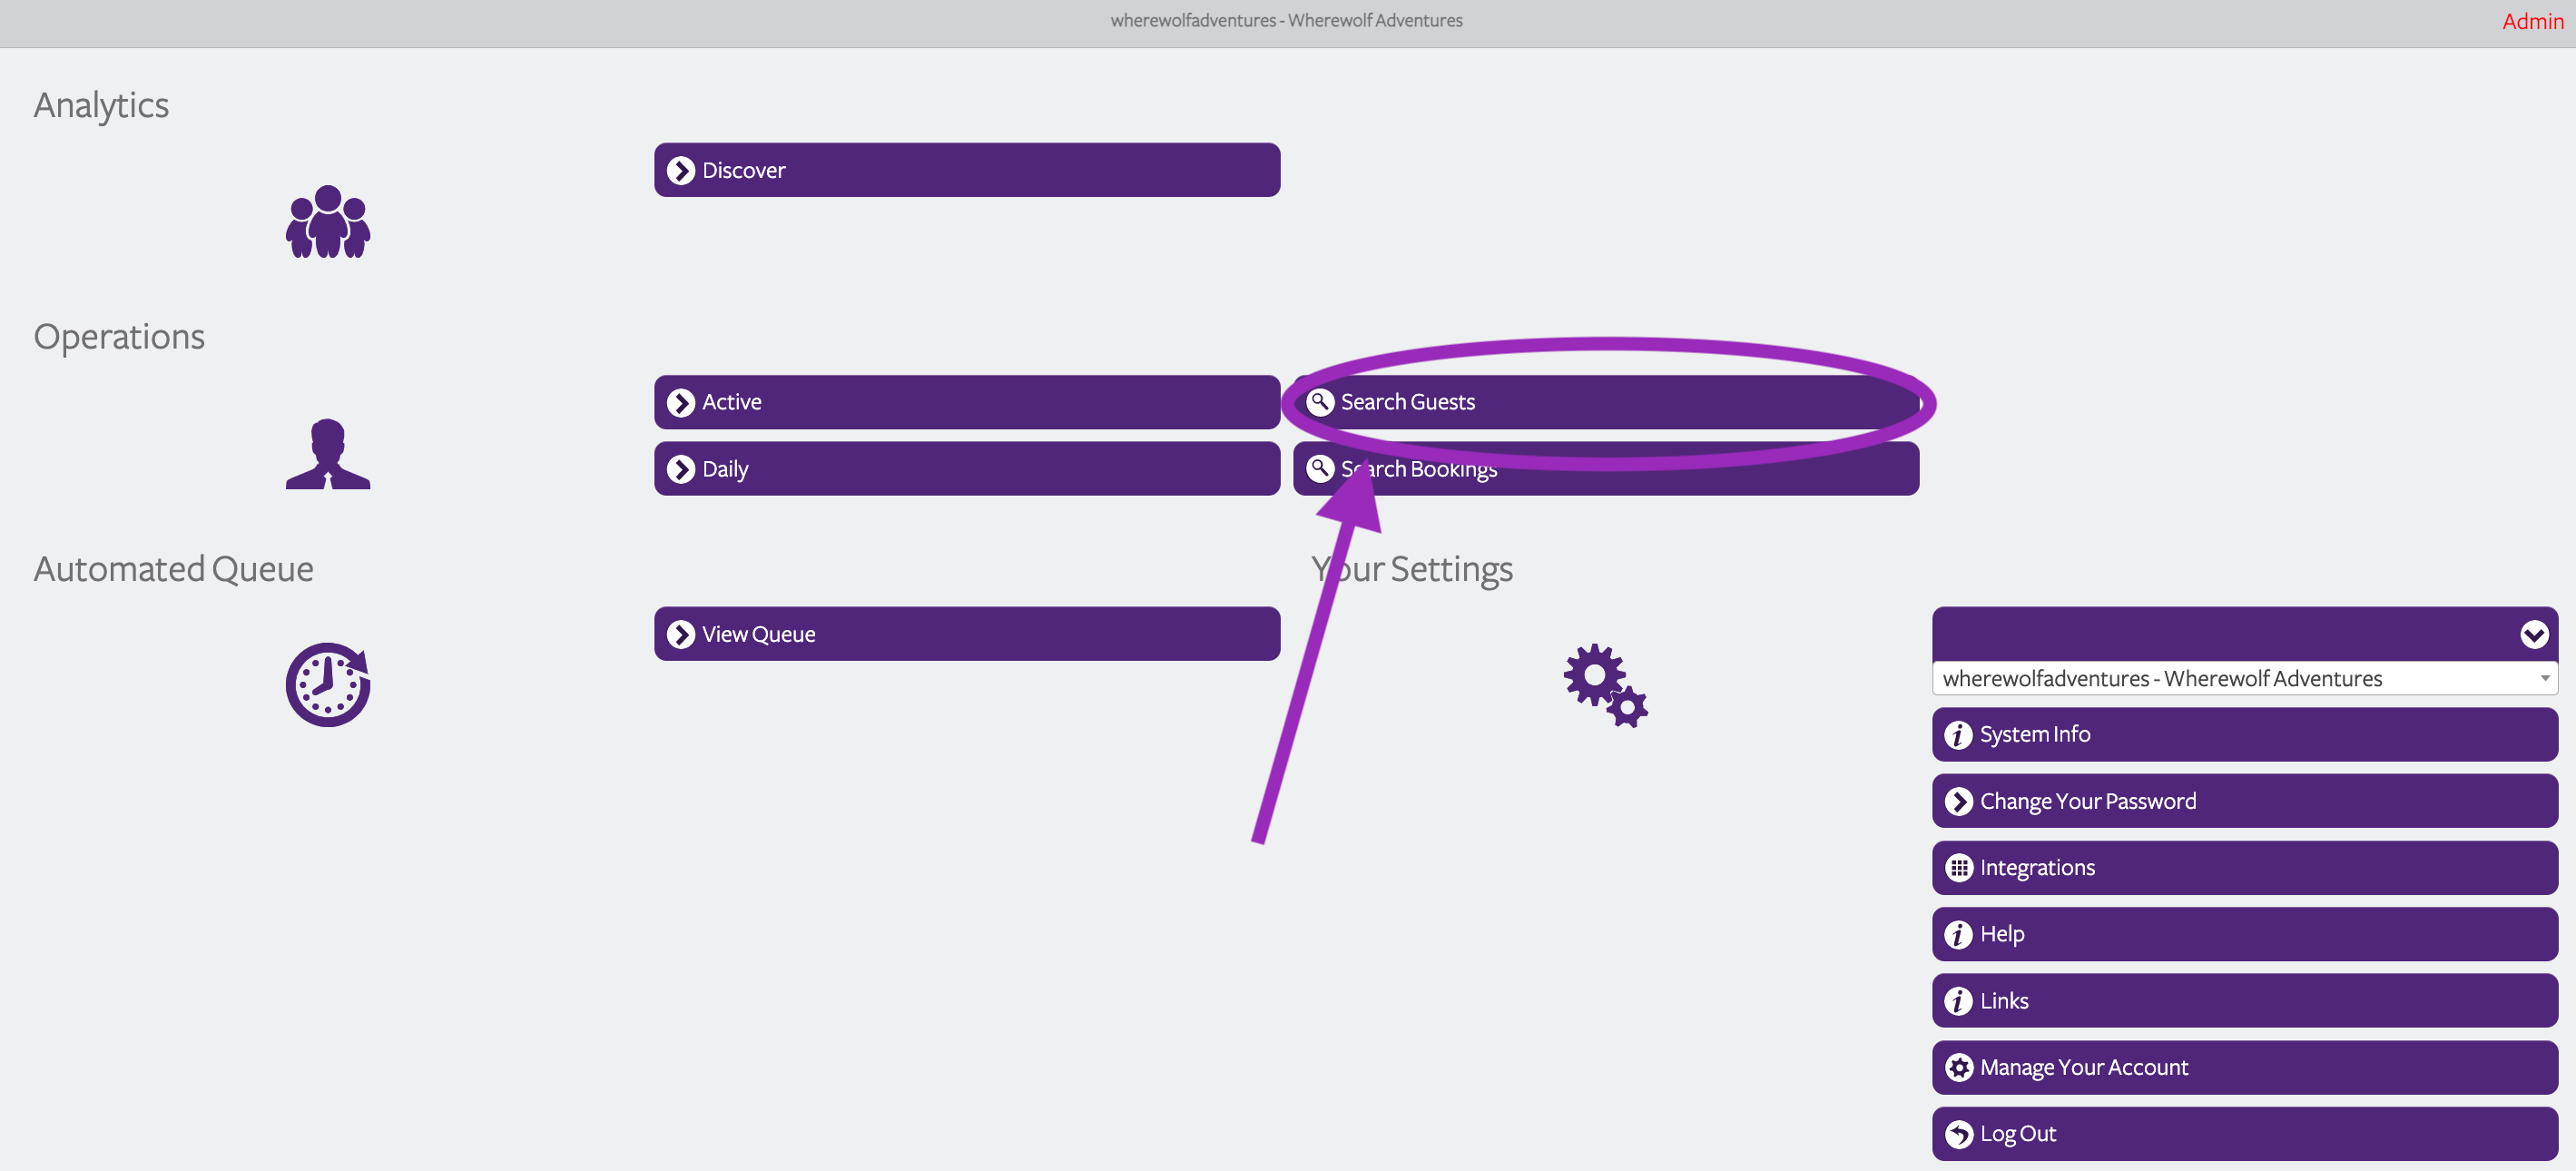Open Search Bookings

pyautogui.click(x=1606, y=469)
